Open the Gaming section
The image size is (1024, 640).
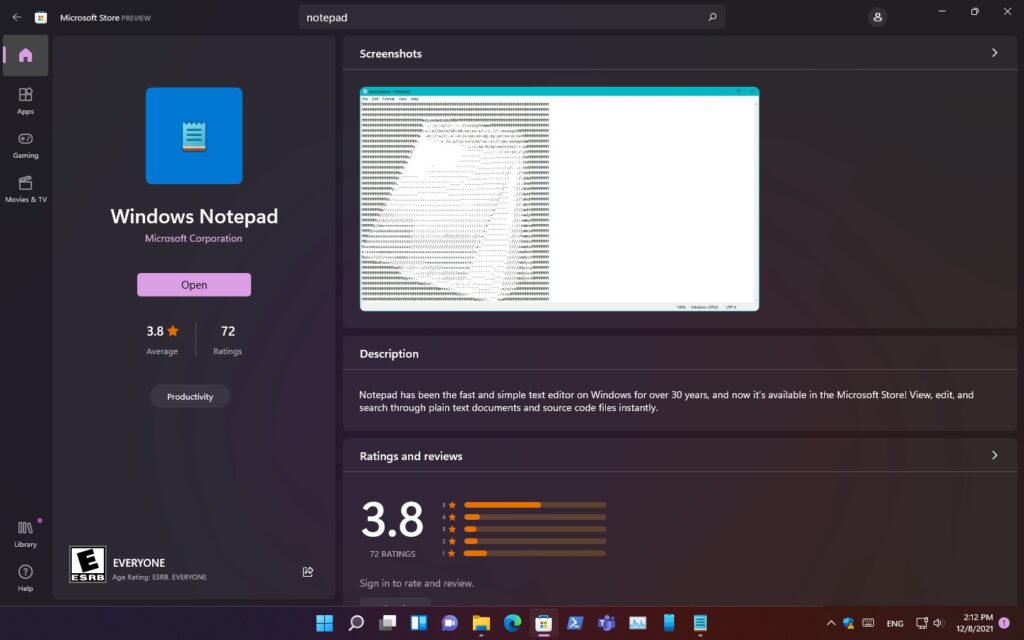click(25, 145)
